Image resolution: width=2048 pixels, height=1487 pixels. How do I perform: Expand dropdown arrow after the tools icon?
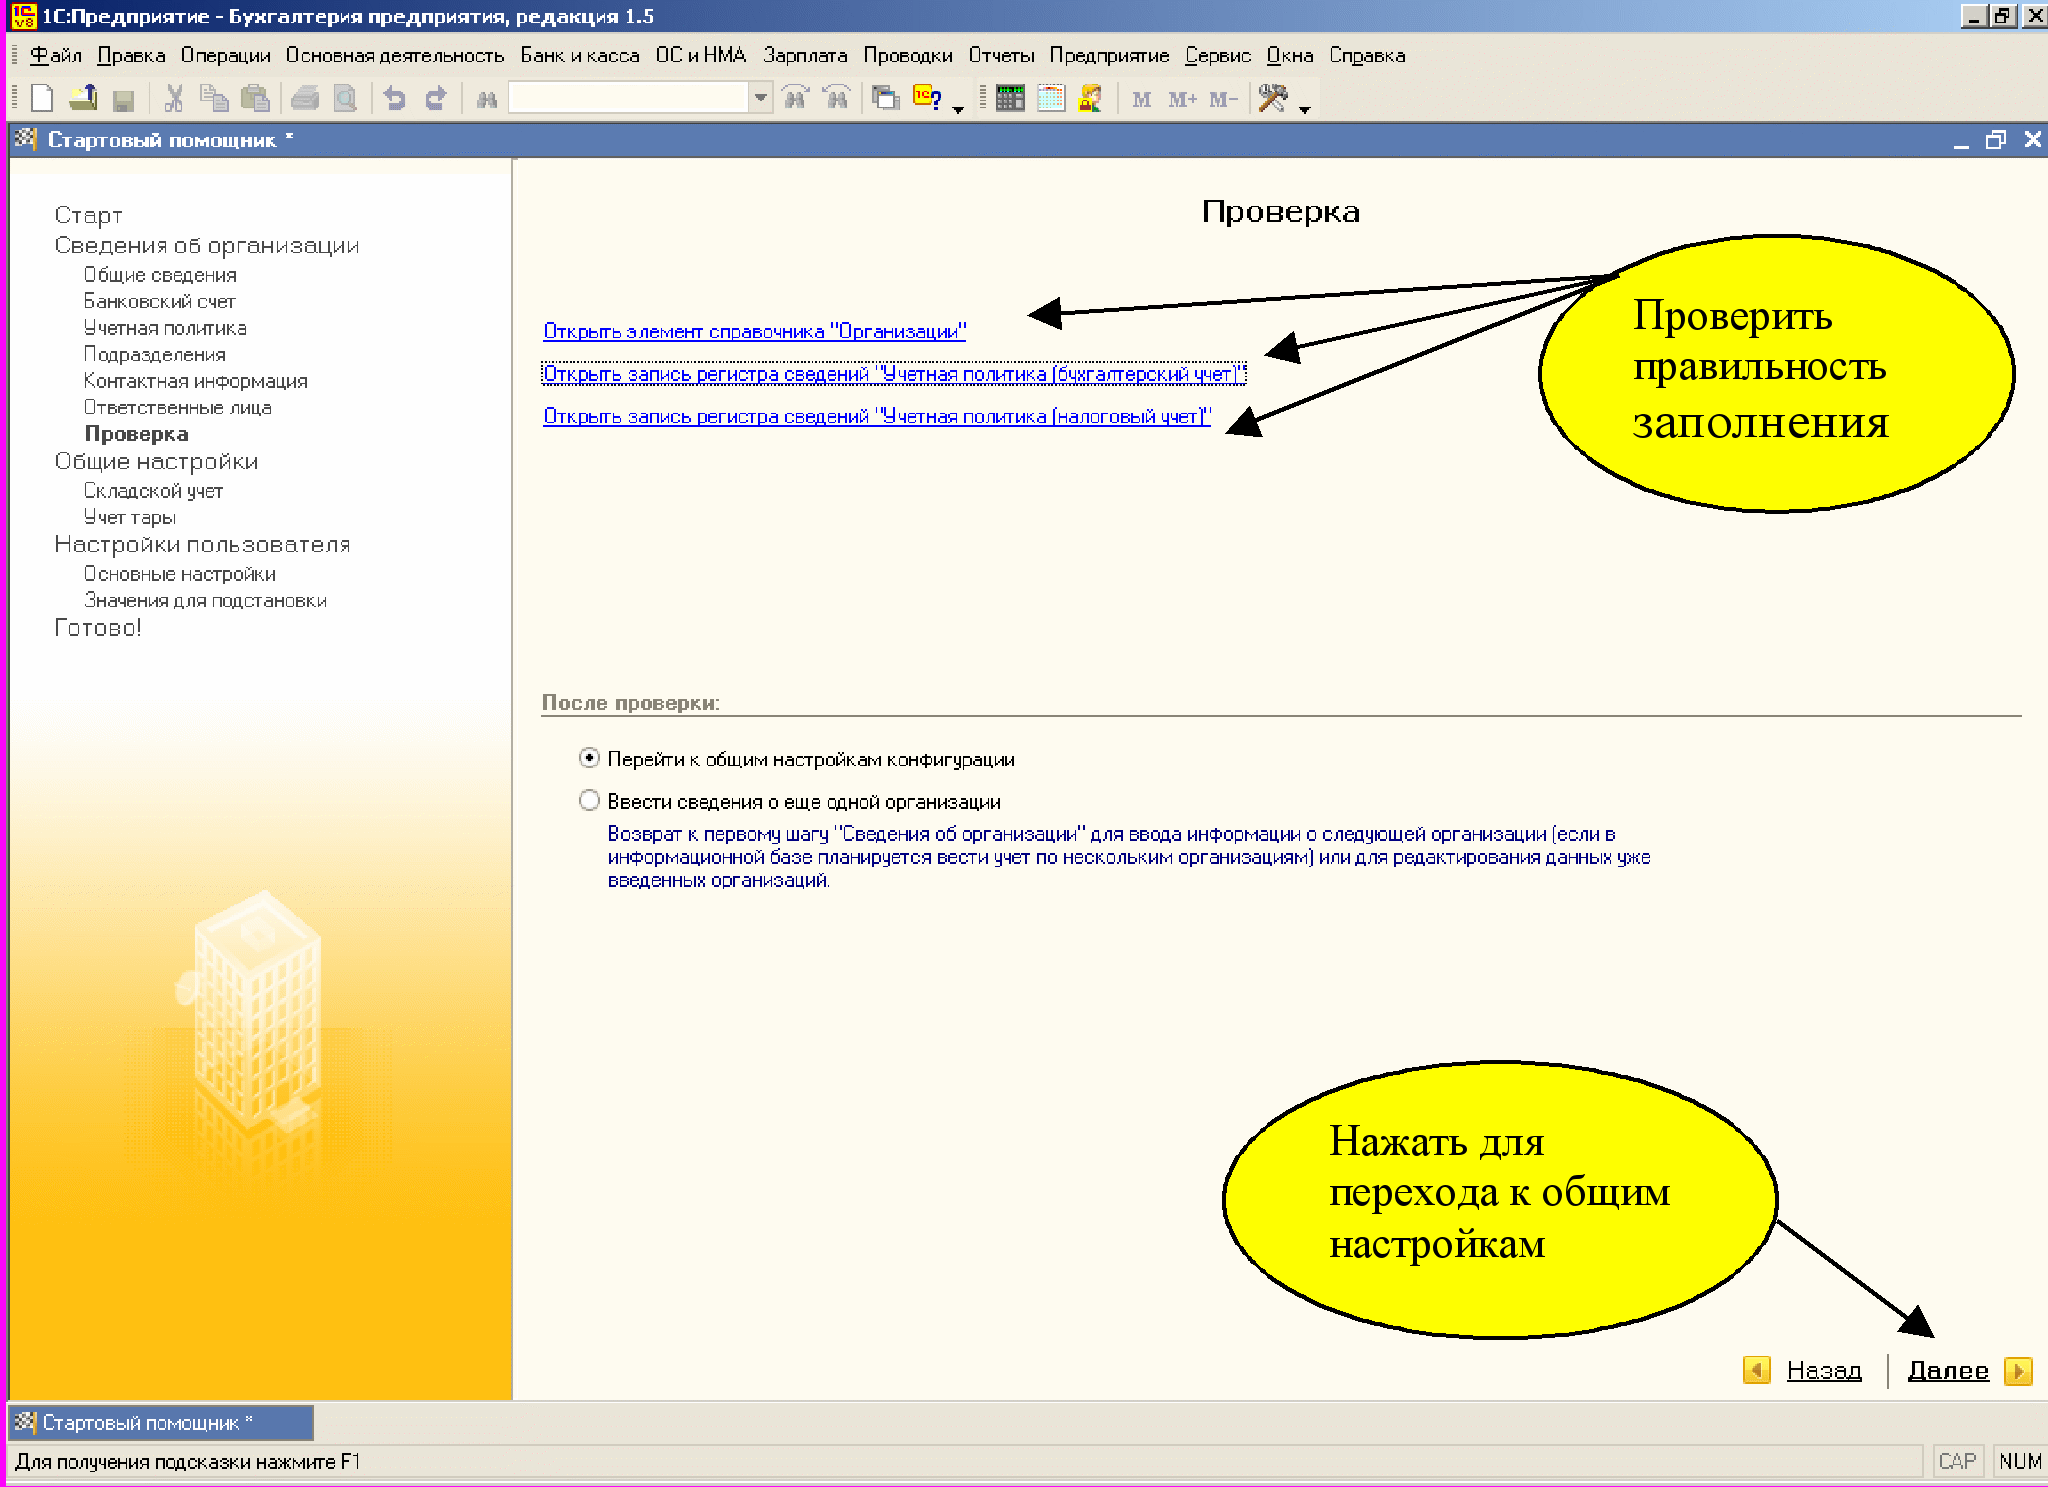coord(1305,108)
